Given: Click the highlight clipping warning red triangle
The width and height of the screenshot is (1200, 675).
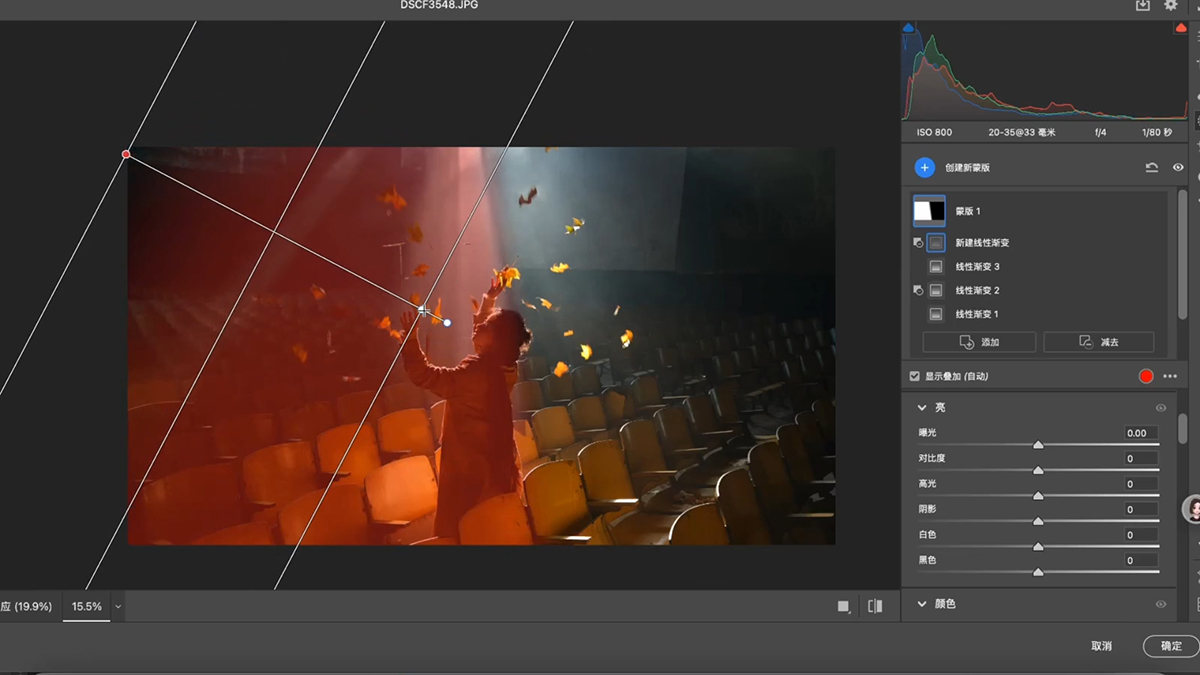Looking at the screenshot, I should (x=1181, y=29).
